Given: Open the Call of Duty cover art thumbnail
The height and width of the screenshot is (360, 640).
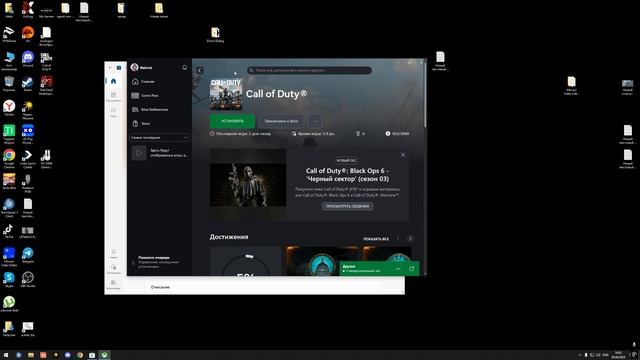Looking at the screenshot, I should tap(226, 95).
